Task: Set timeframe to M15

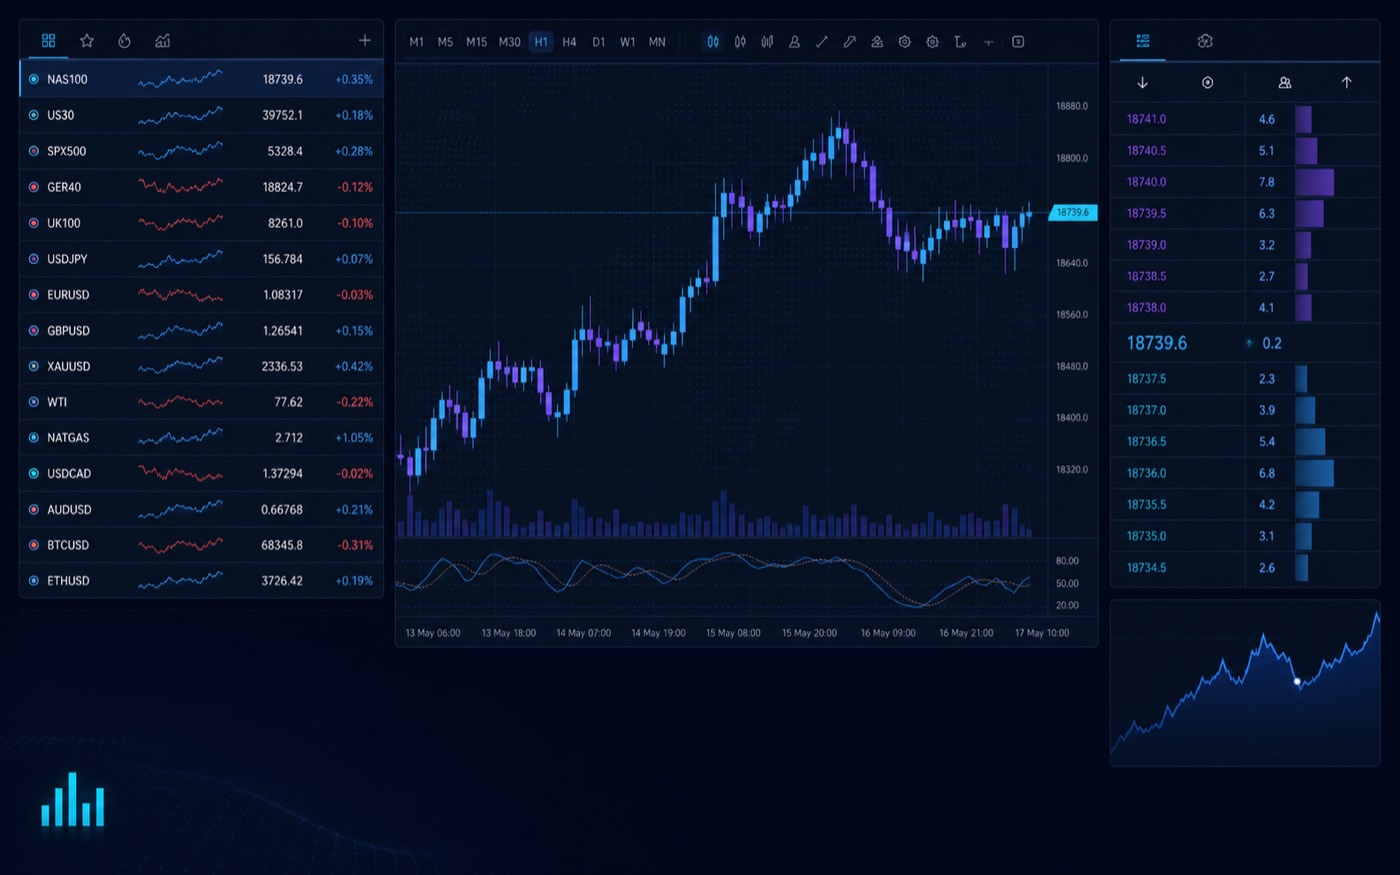Action: point(476,42)
